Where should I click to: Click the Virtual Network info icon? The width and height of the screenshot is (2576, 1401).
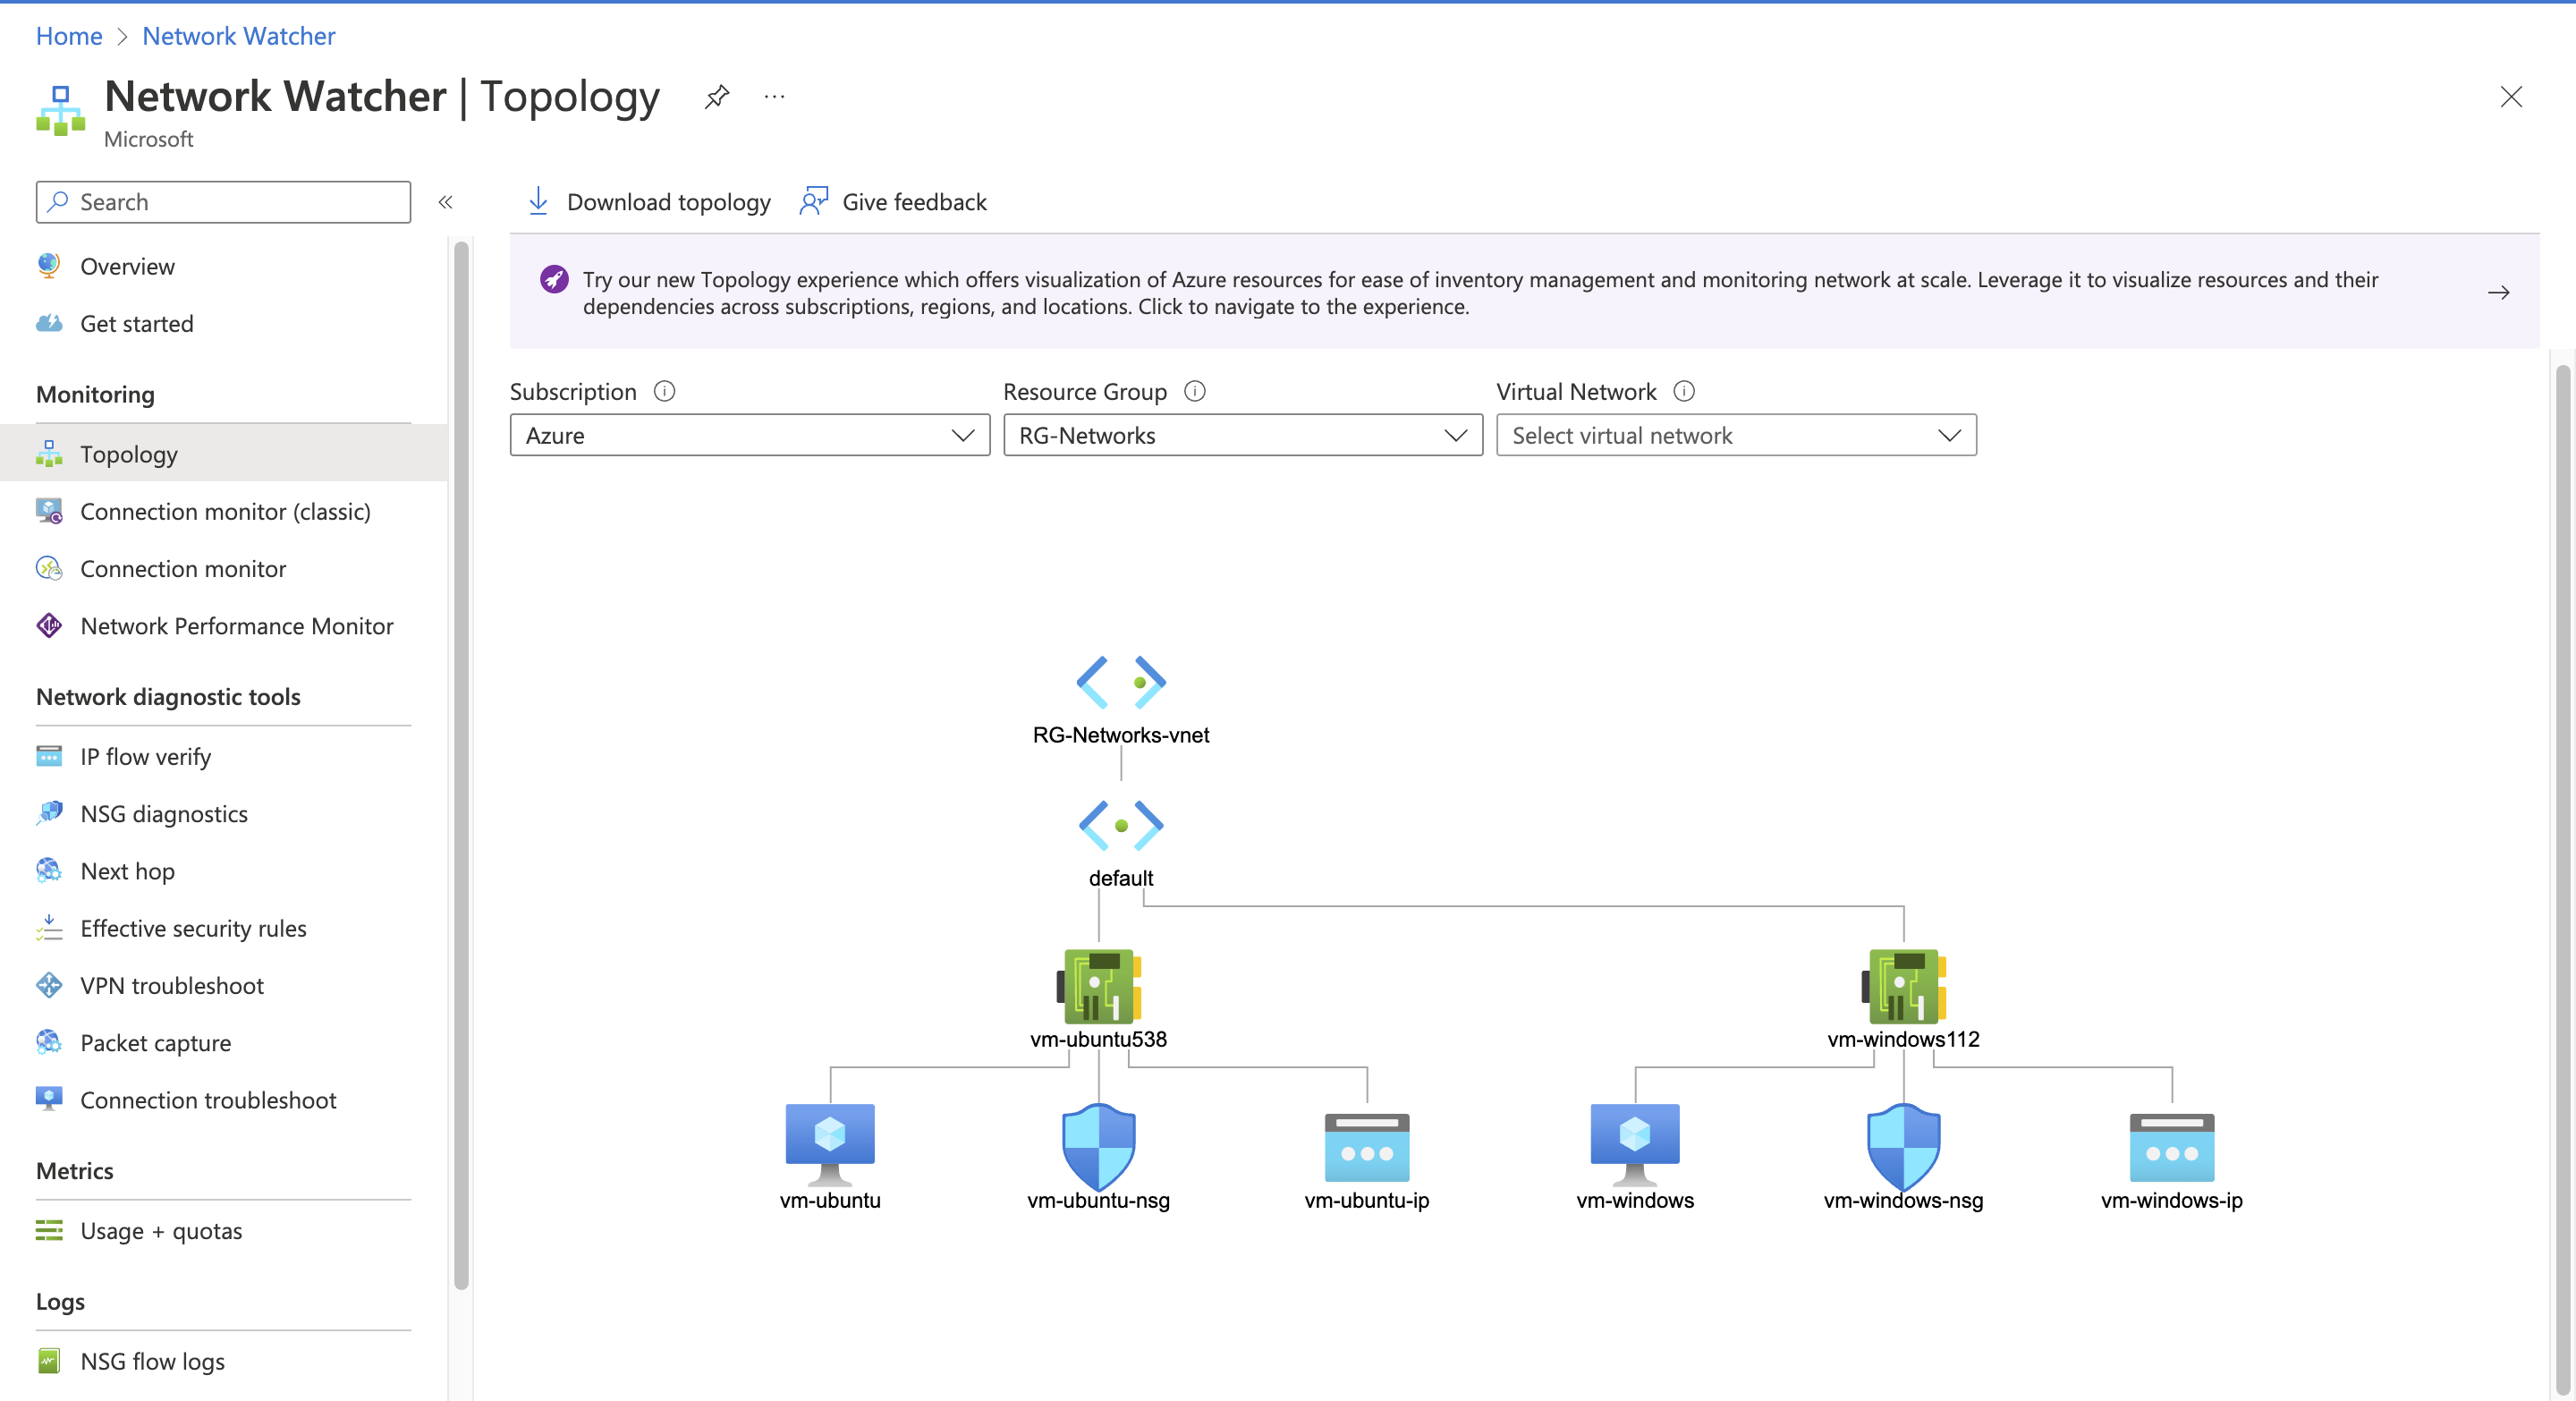(1684, 391)
